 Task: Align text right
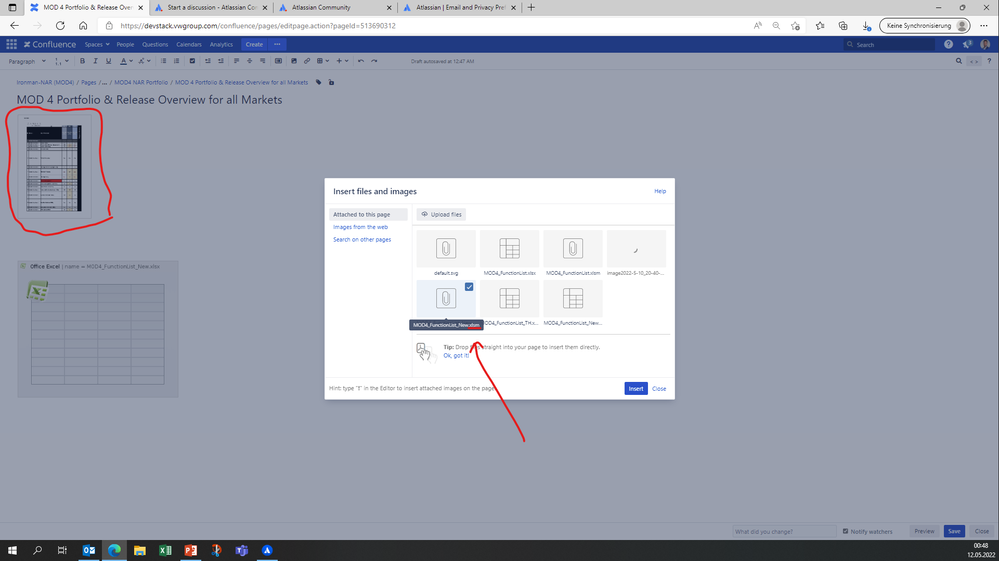[x=262, y=61]
